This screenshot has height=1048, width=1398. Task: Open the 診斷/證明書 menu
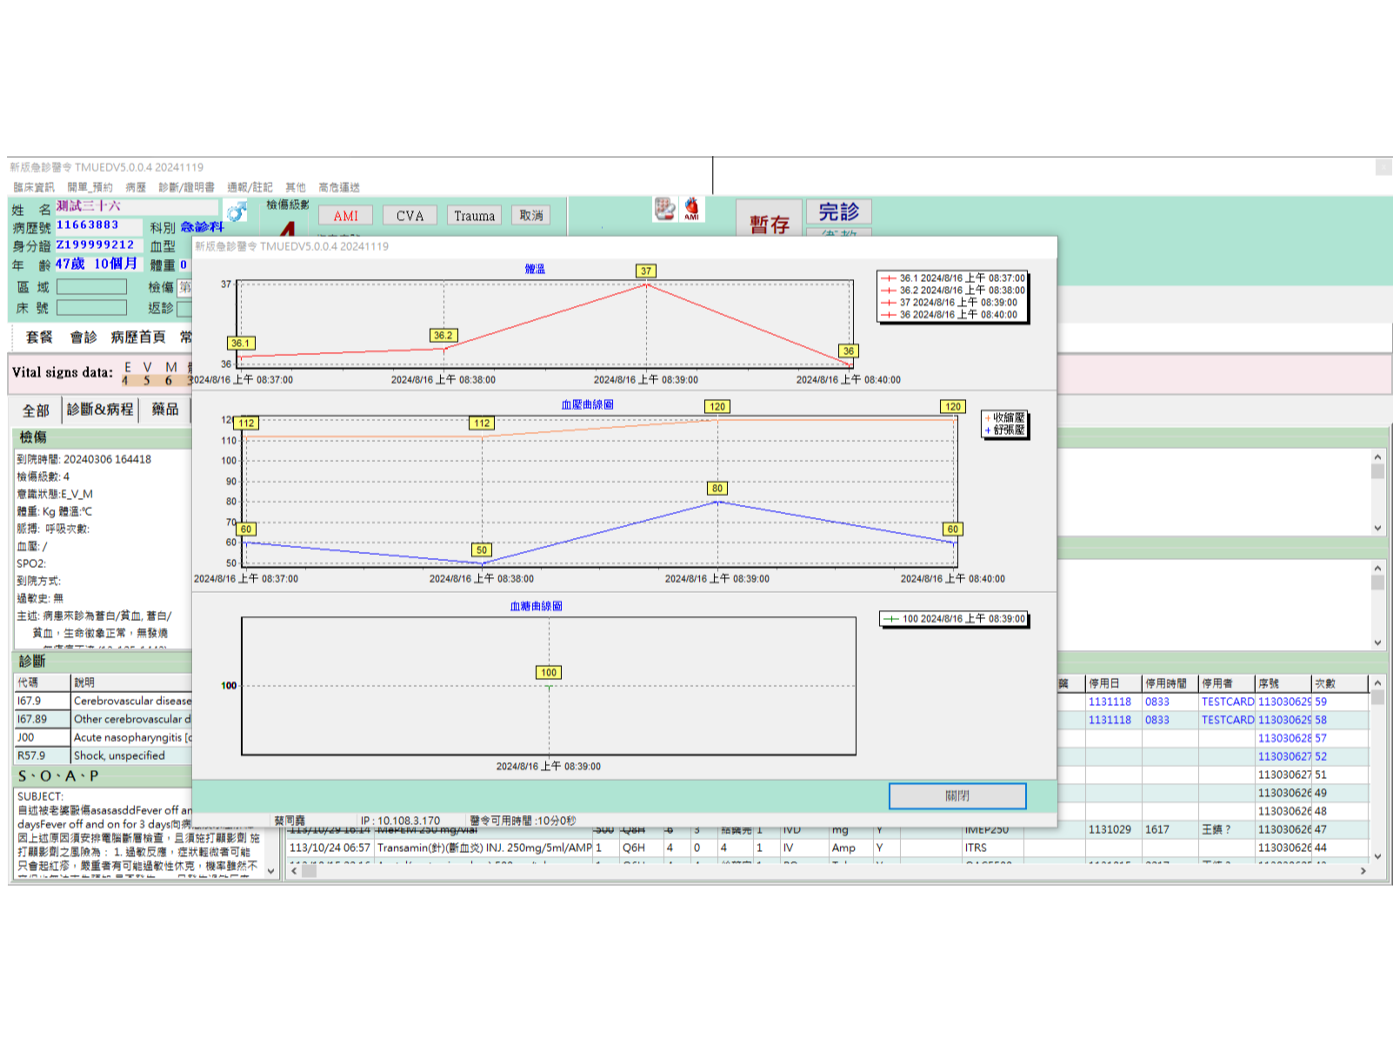pyautogui.click(x=186, y=187)
